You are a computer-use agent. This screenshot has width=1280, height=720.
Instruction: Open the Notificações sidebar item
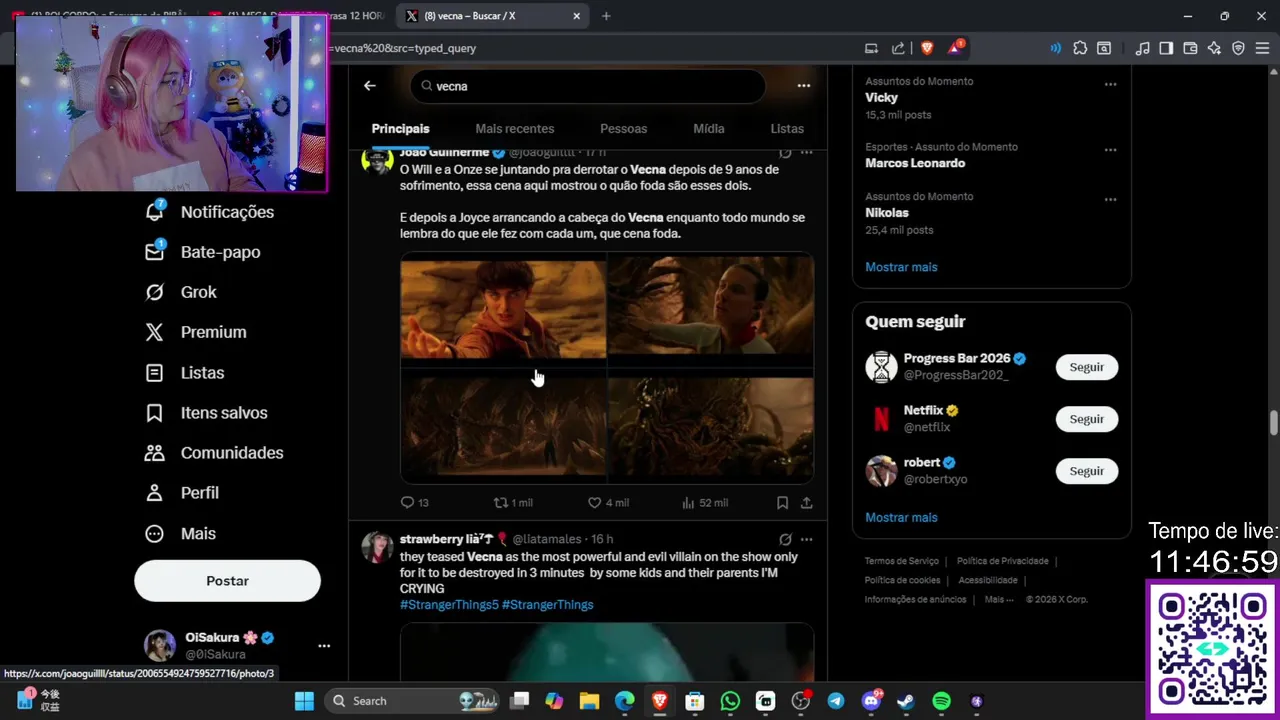click(210, 212)
